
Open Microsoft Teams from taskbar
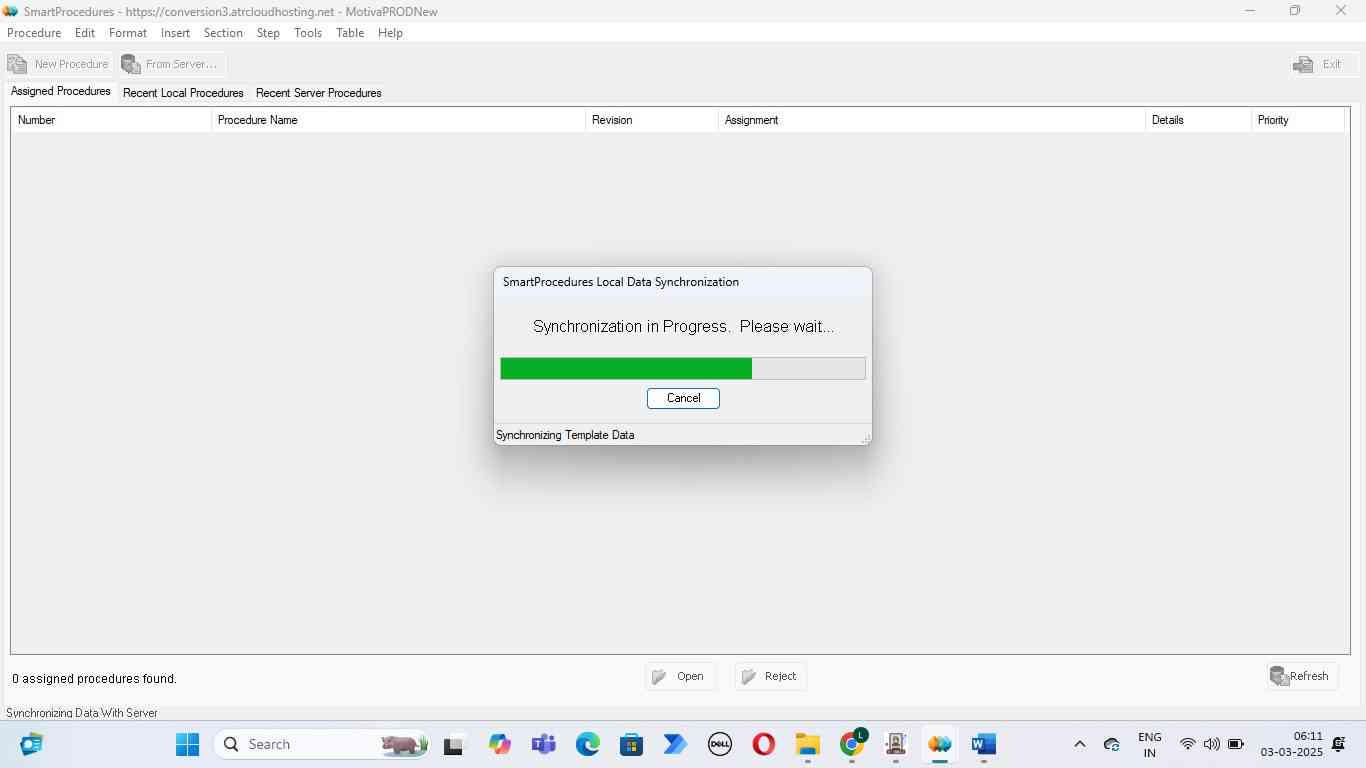click(543, 744)
